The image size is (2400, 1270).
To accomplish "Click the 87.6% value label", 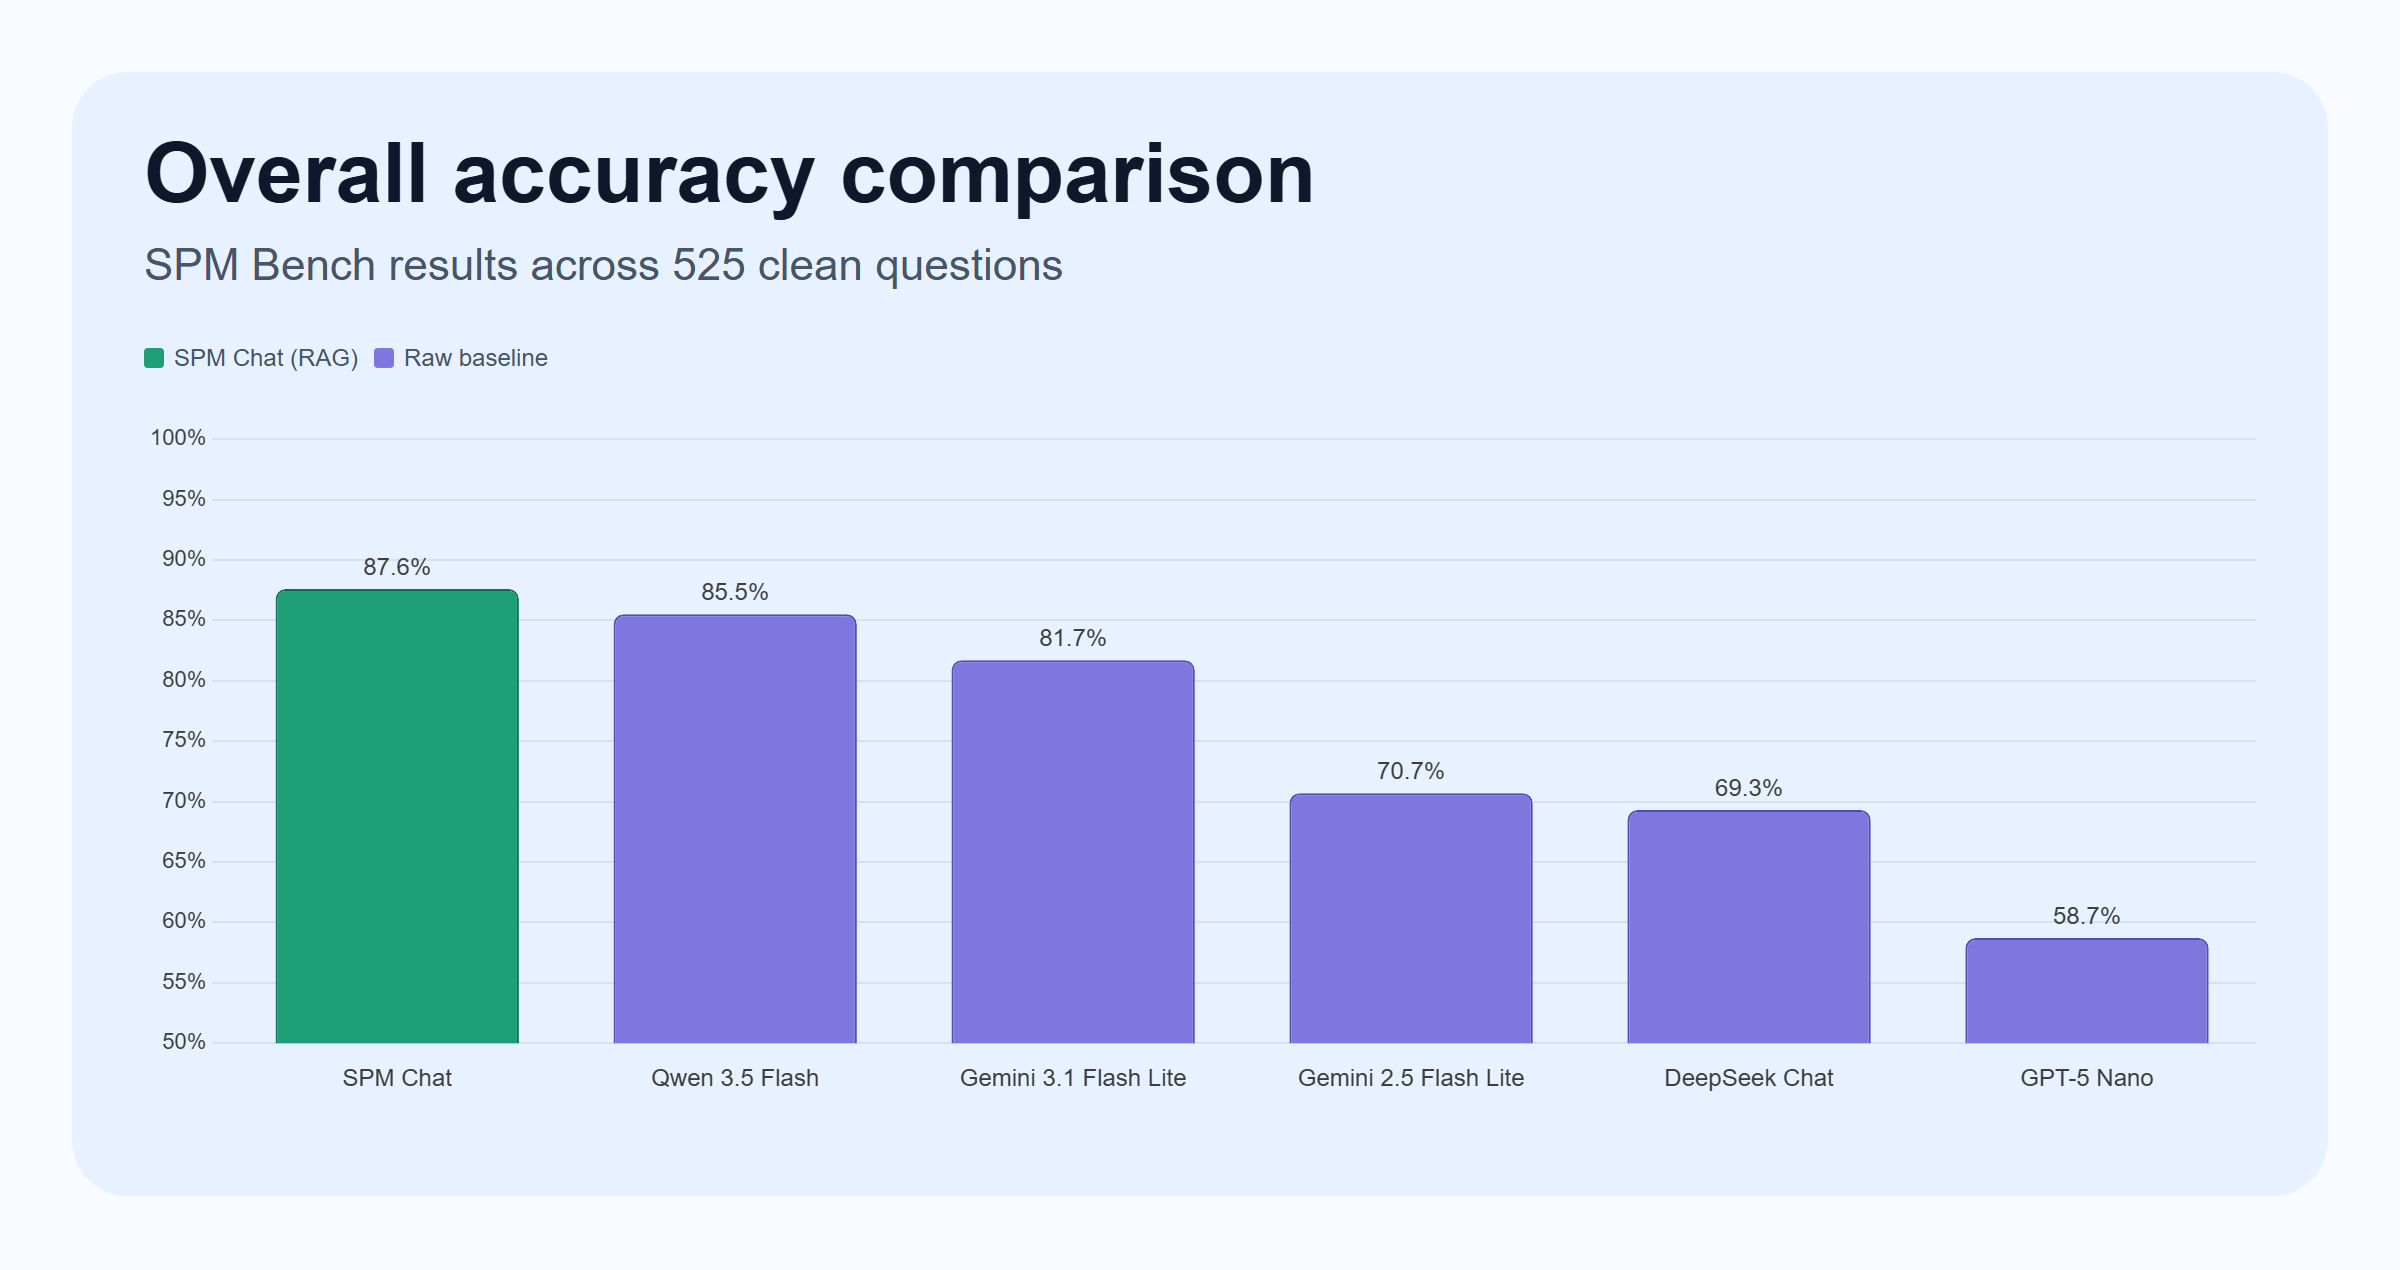I will pos(397,567).
